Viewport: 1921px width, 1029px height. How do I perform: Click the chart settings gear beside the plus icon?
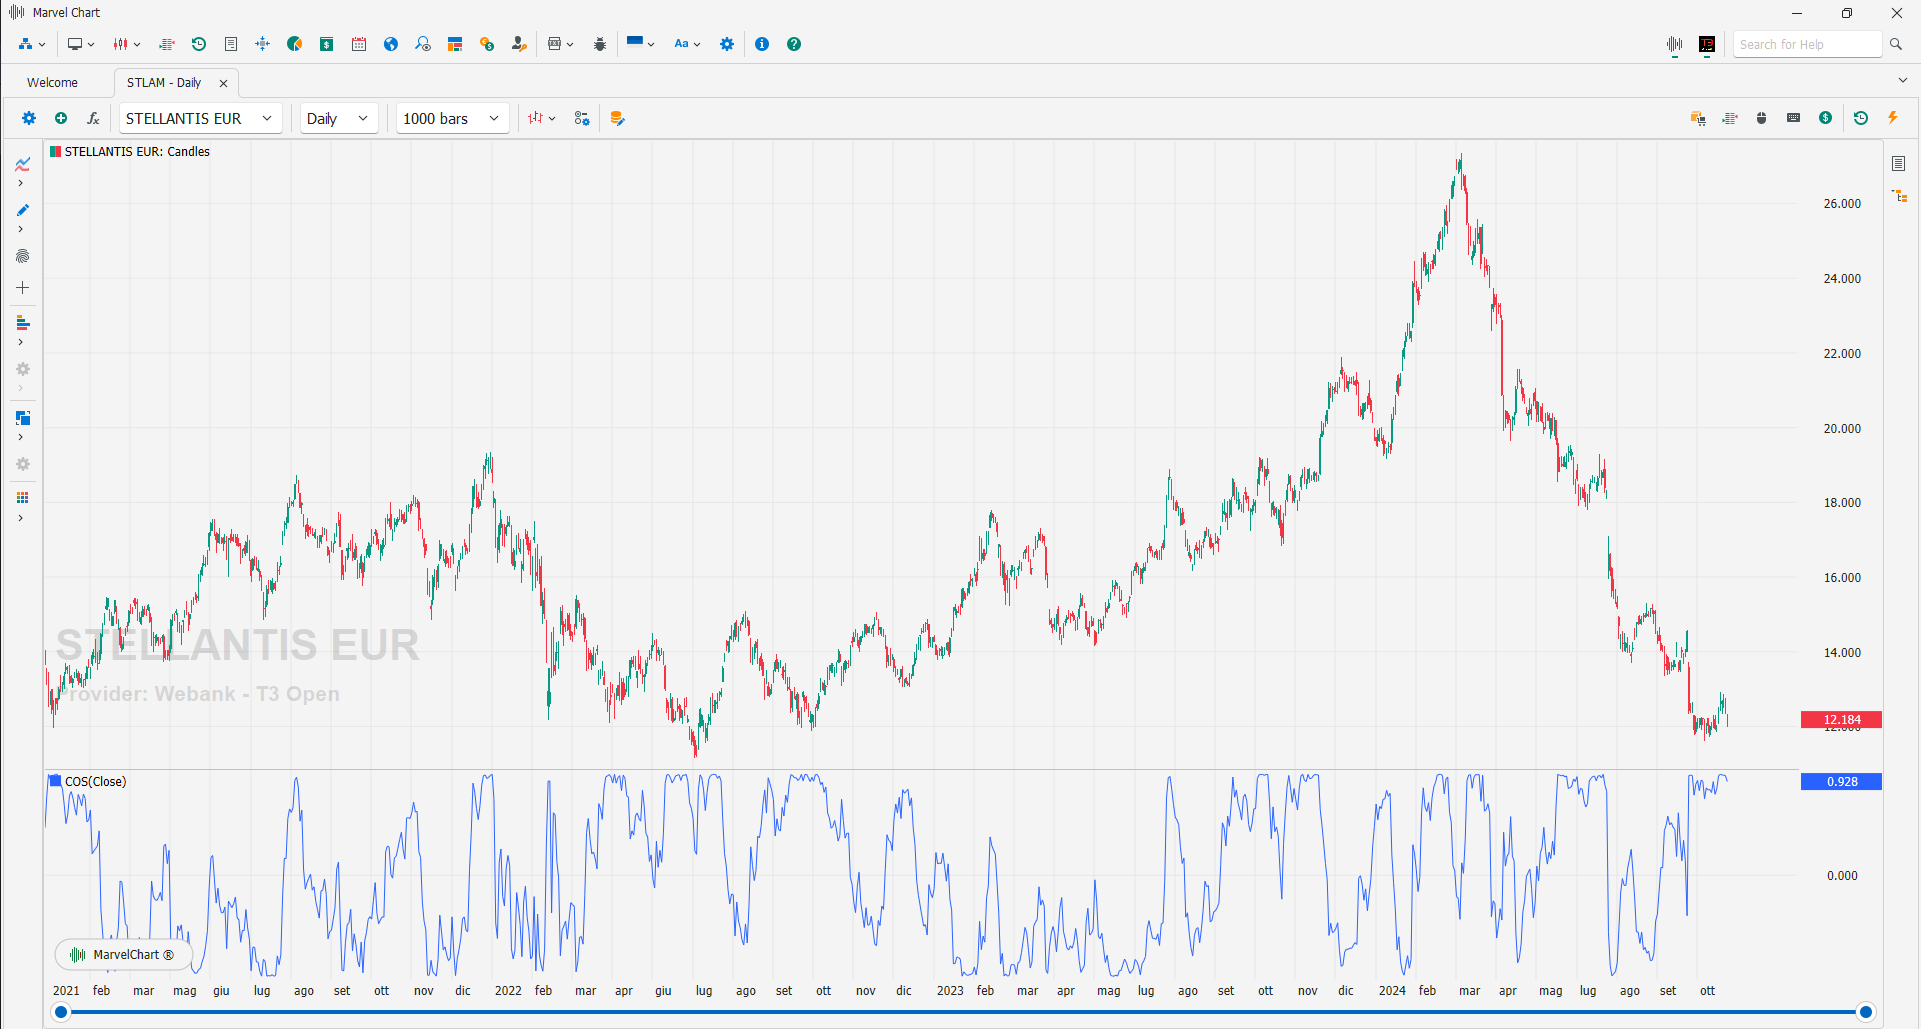(29, 118)
